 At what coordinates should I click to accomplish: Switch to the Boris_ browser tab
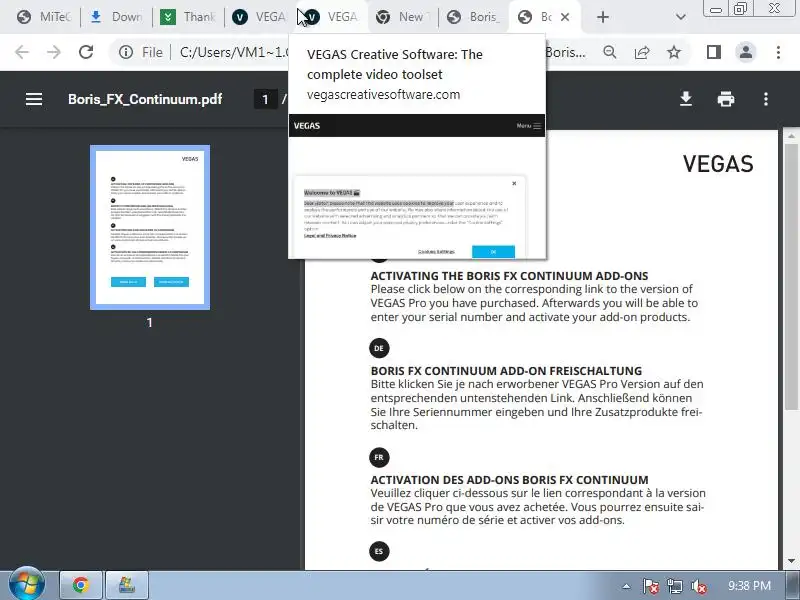coord(474,17)
